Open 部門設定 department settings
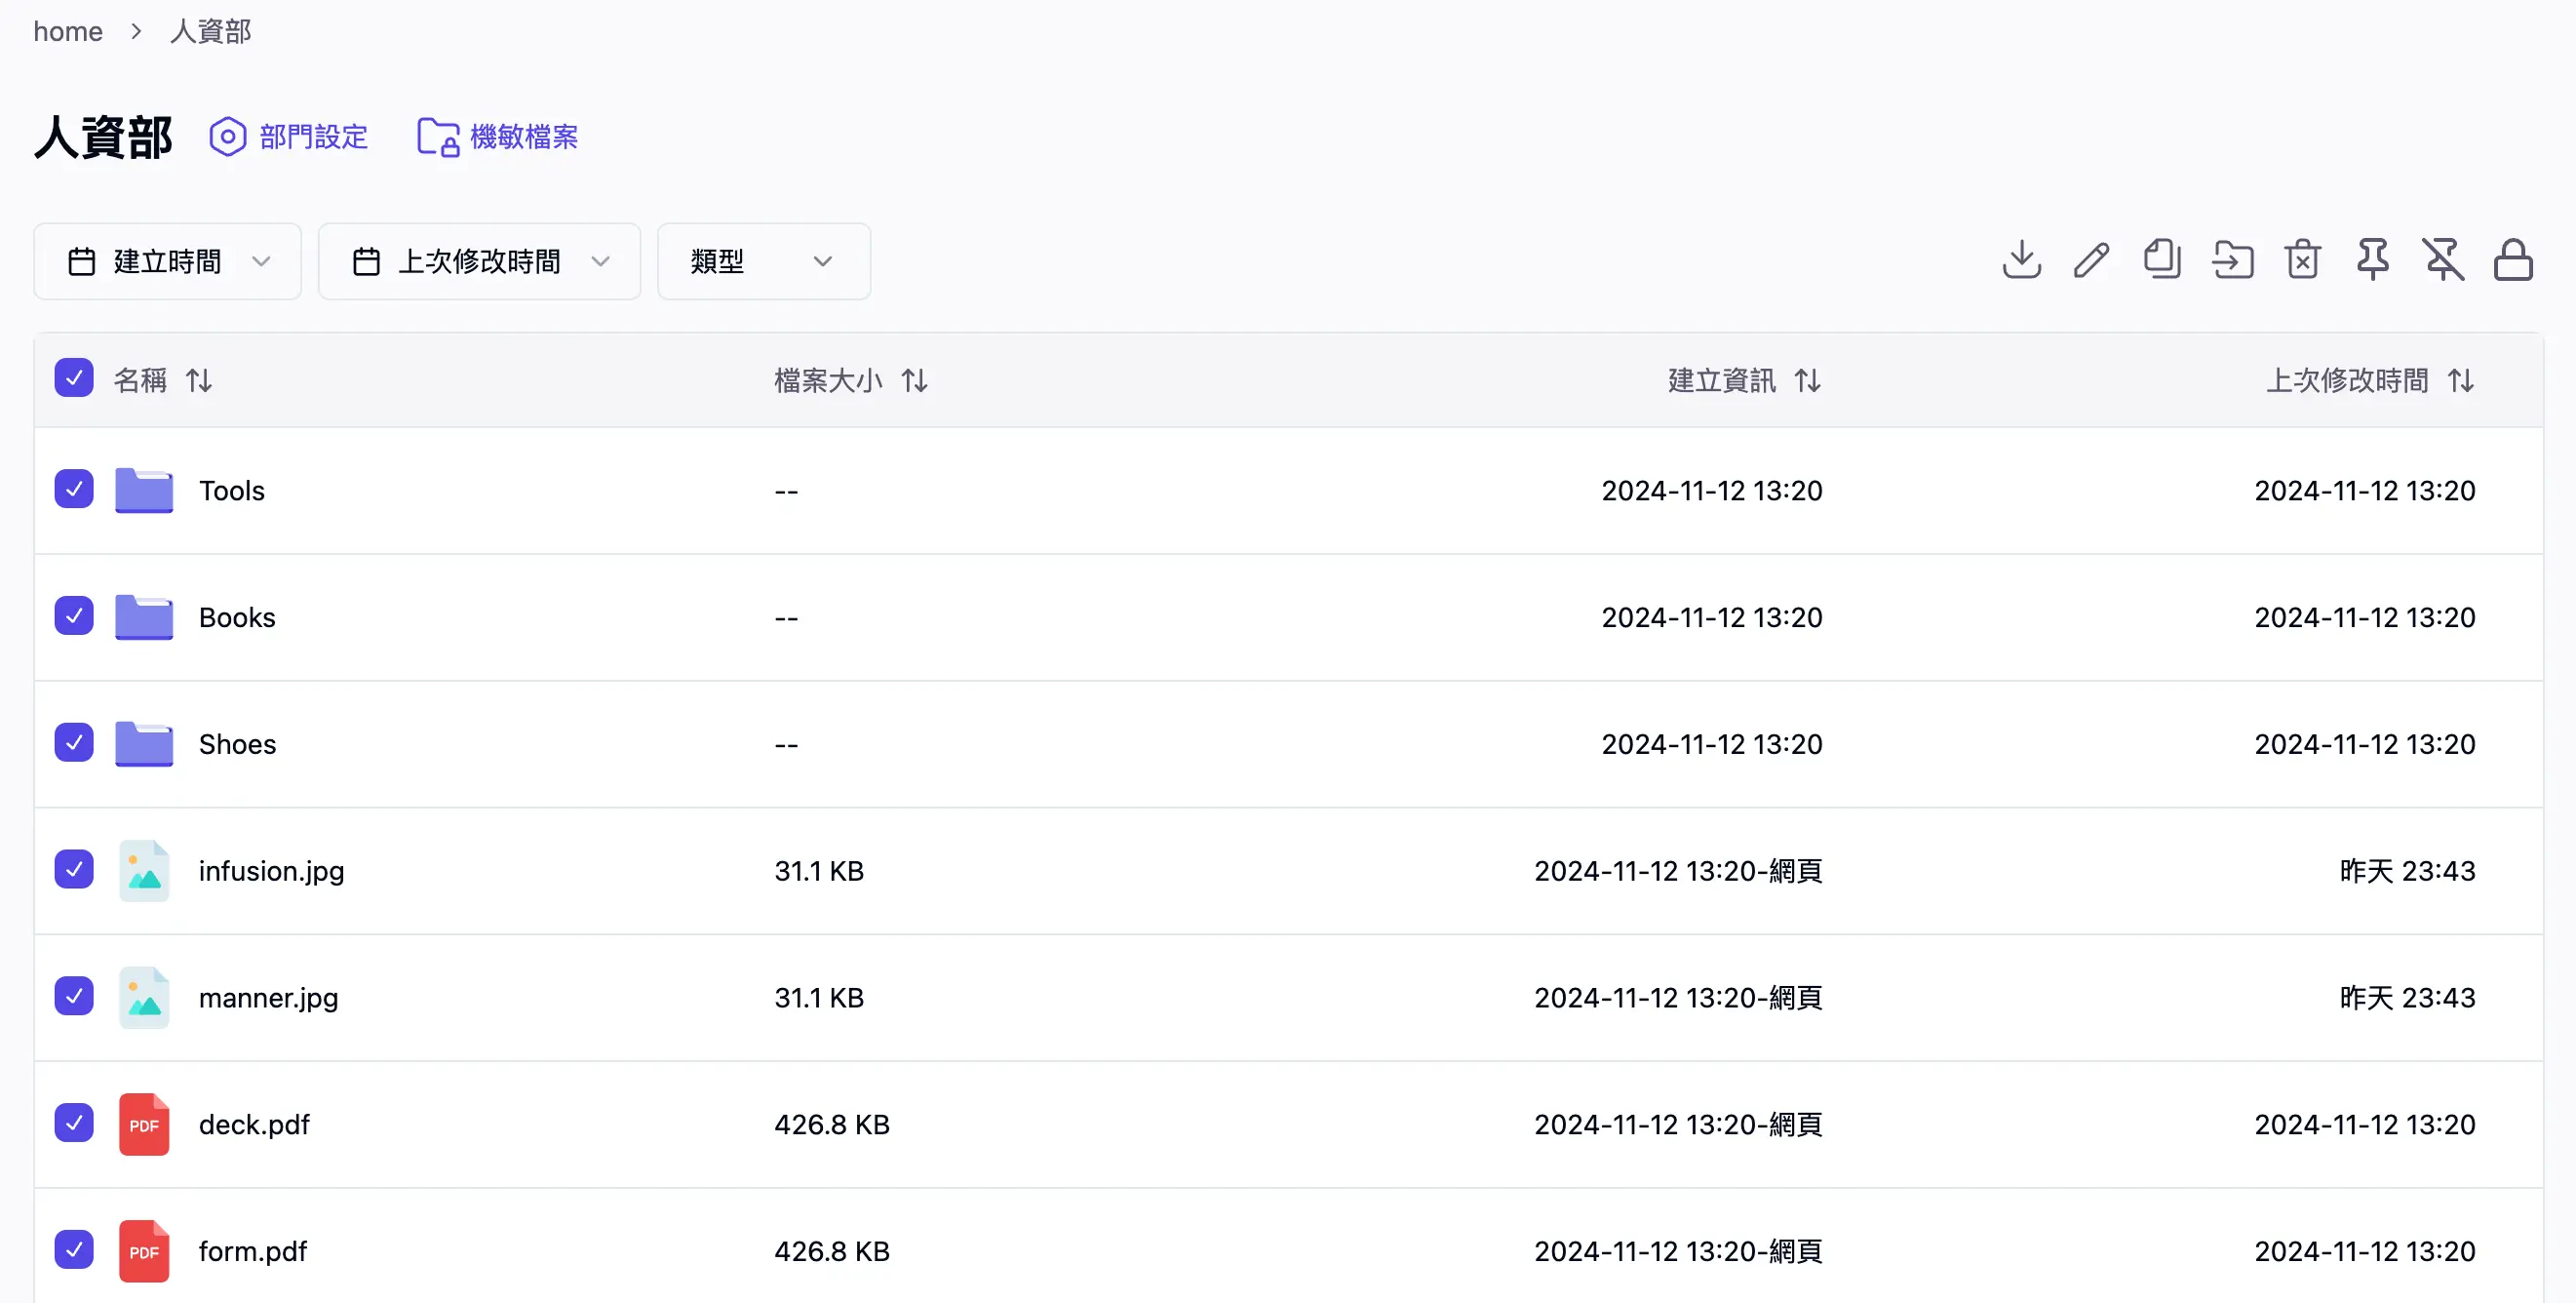This screenshot has height=1303, width=2576. 288,137
